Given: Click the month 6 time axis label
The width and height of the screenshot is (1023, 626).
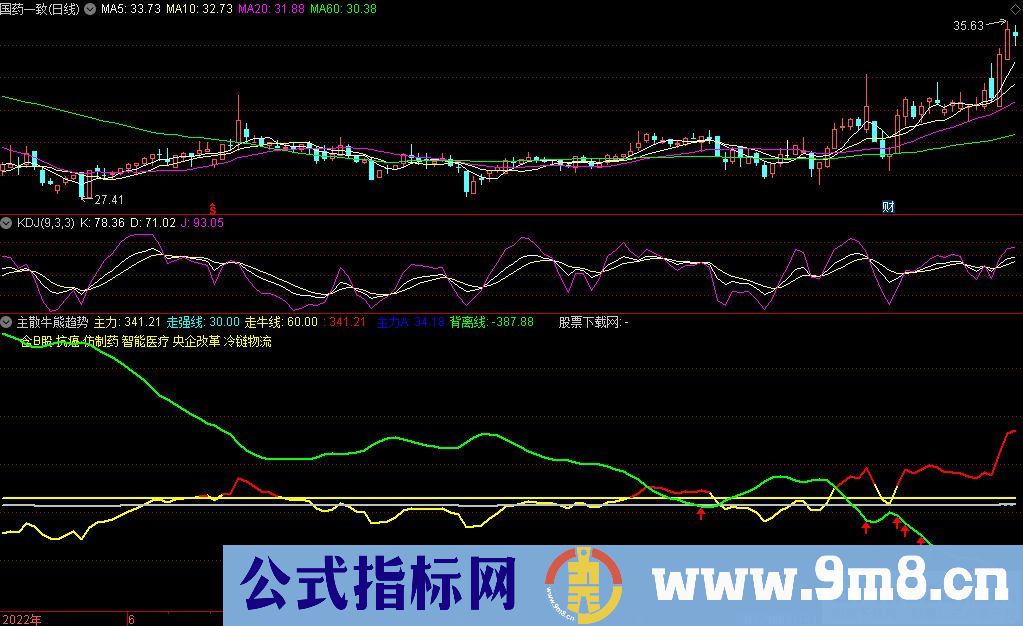Looking at the screenshot, I should click(131, 619).
